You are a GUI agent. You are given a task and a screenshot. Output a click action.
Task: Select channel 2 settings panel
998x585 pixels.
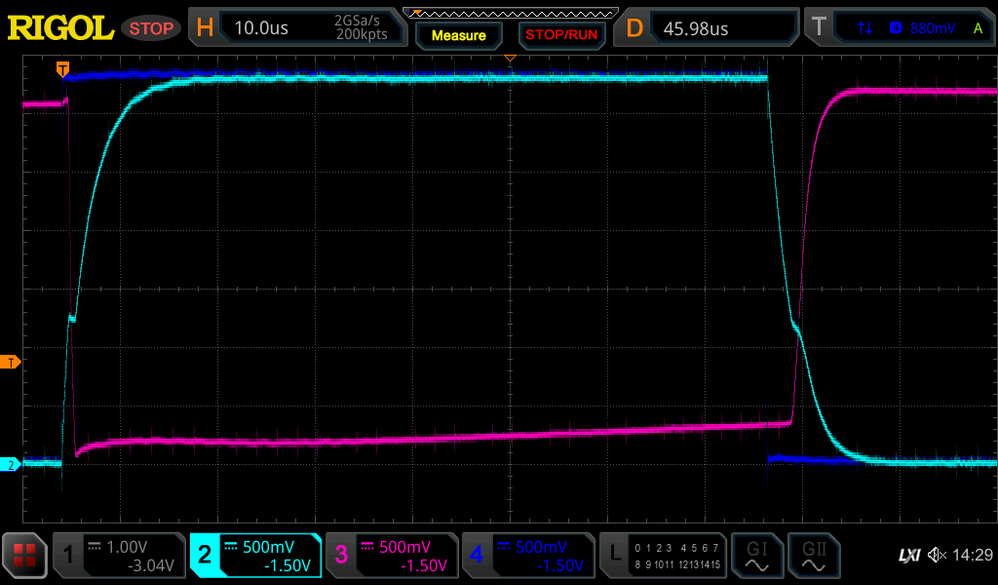255,555
